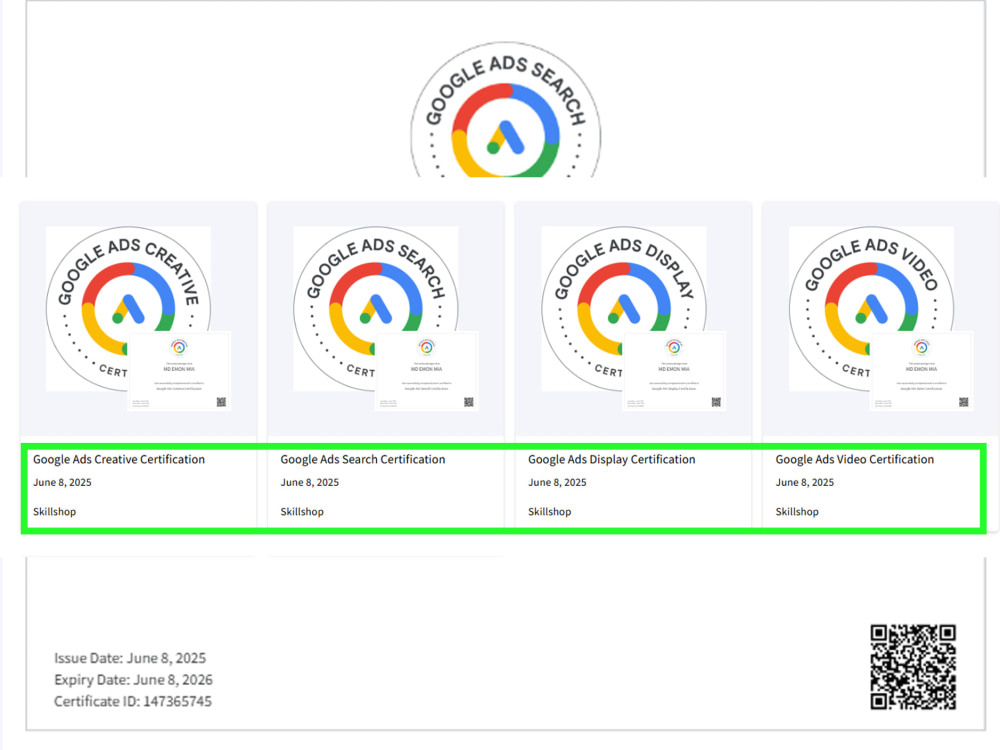
Task: Click June 8, 2025 date under Display Certification
Action: [557, 482]
